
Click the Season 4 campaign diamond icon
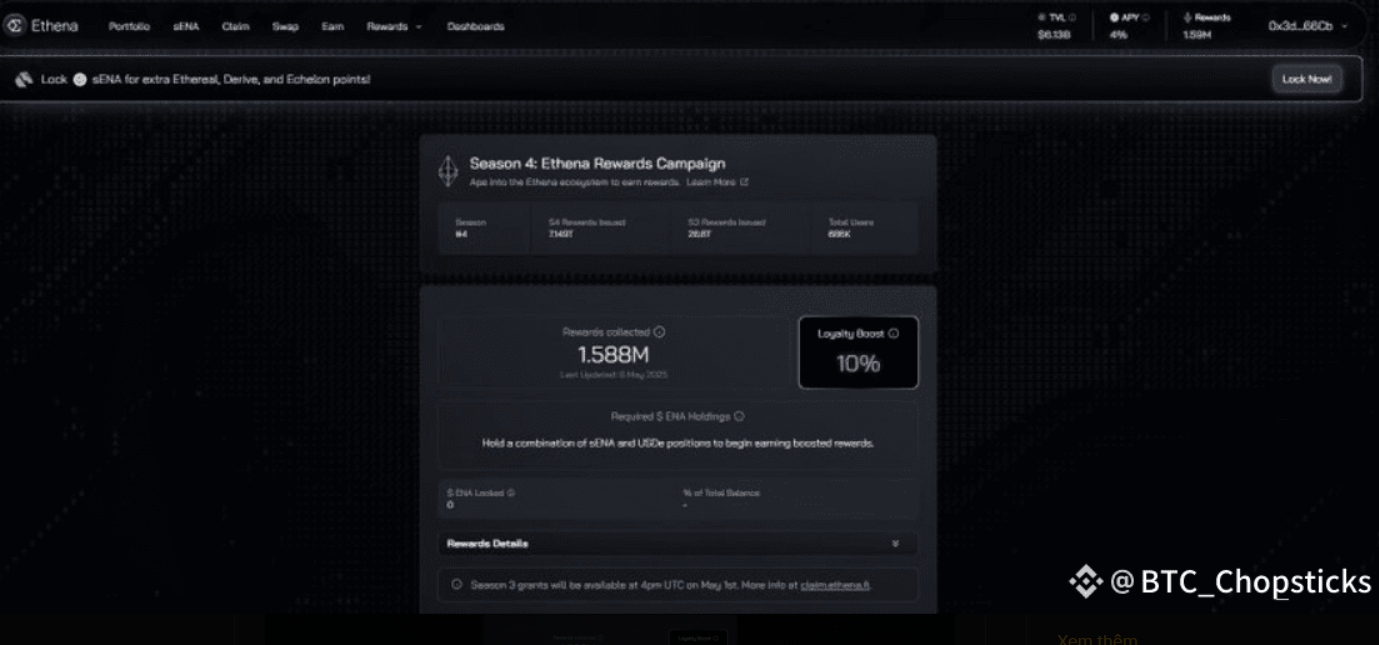448,171
